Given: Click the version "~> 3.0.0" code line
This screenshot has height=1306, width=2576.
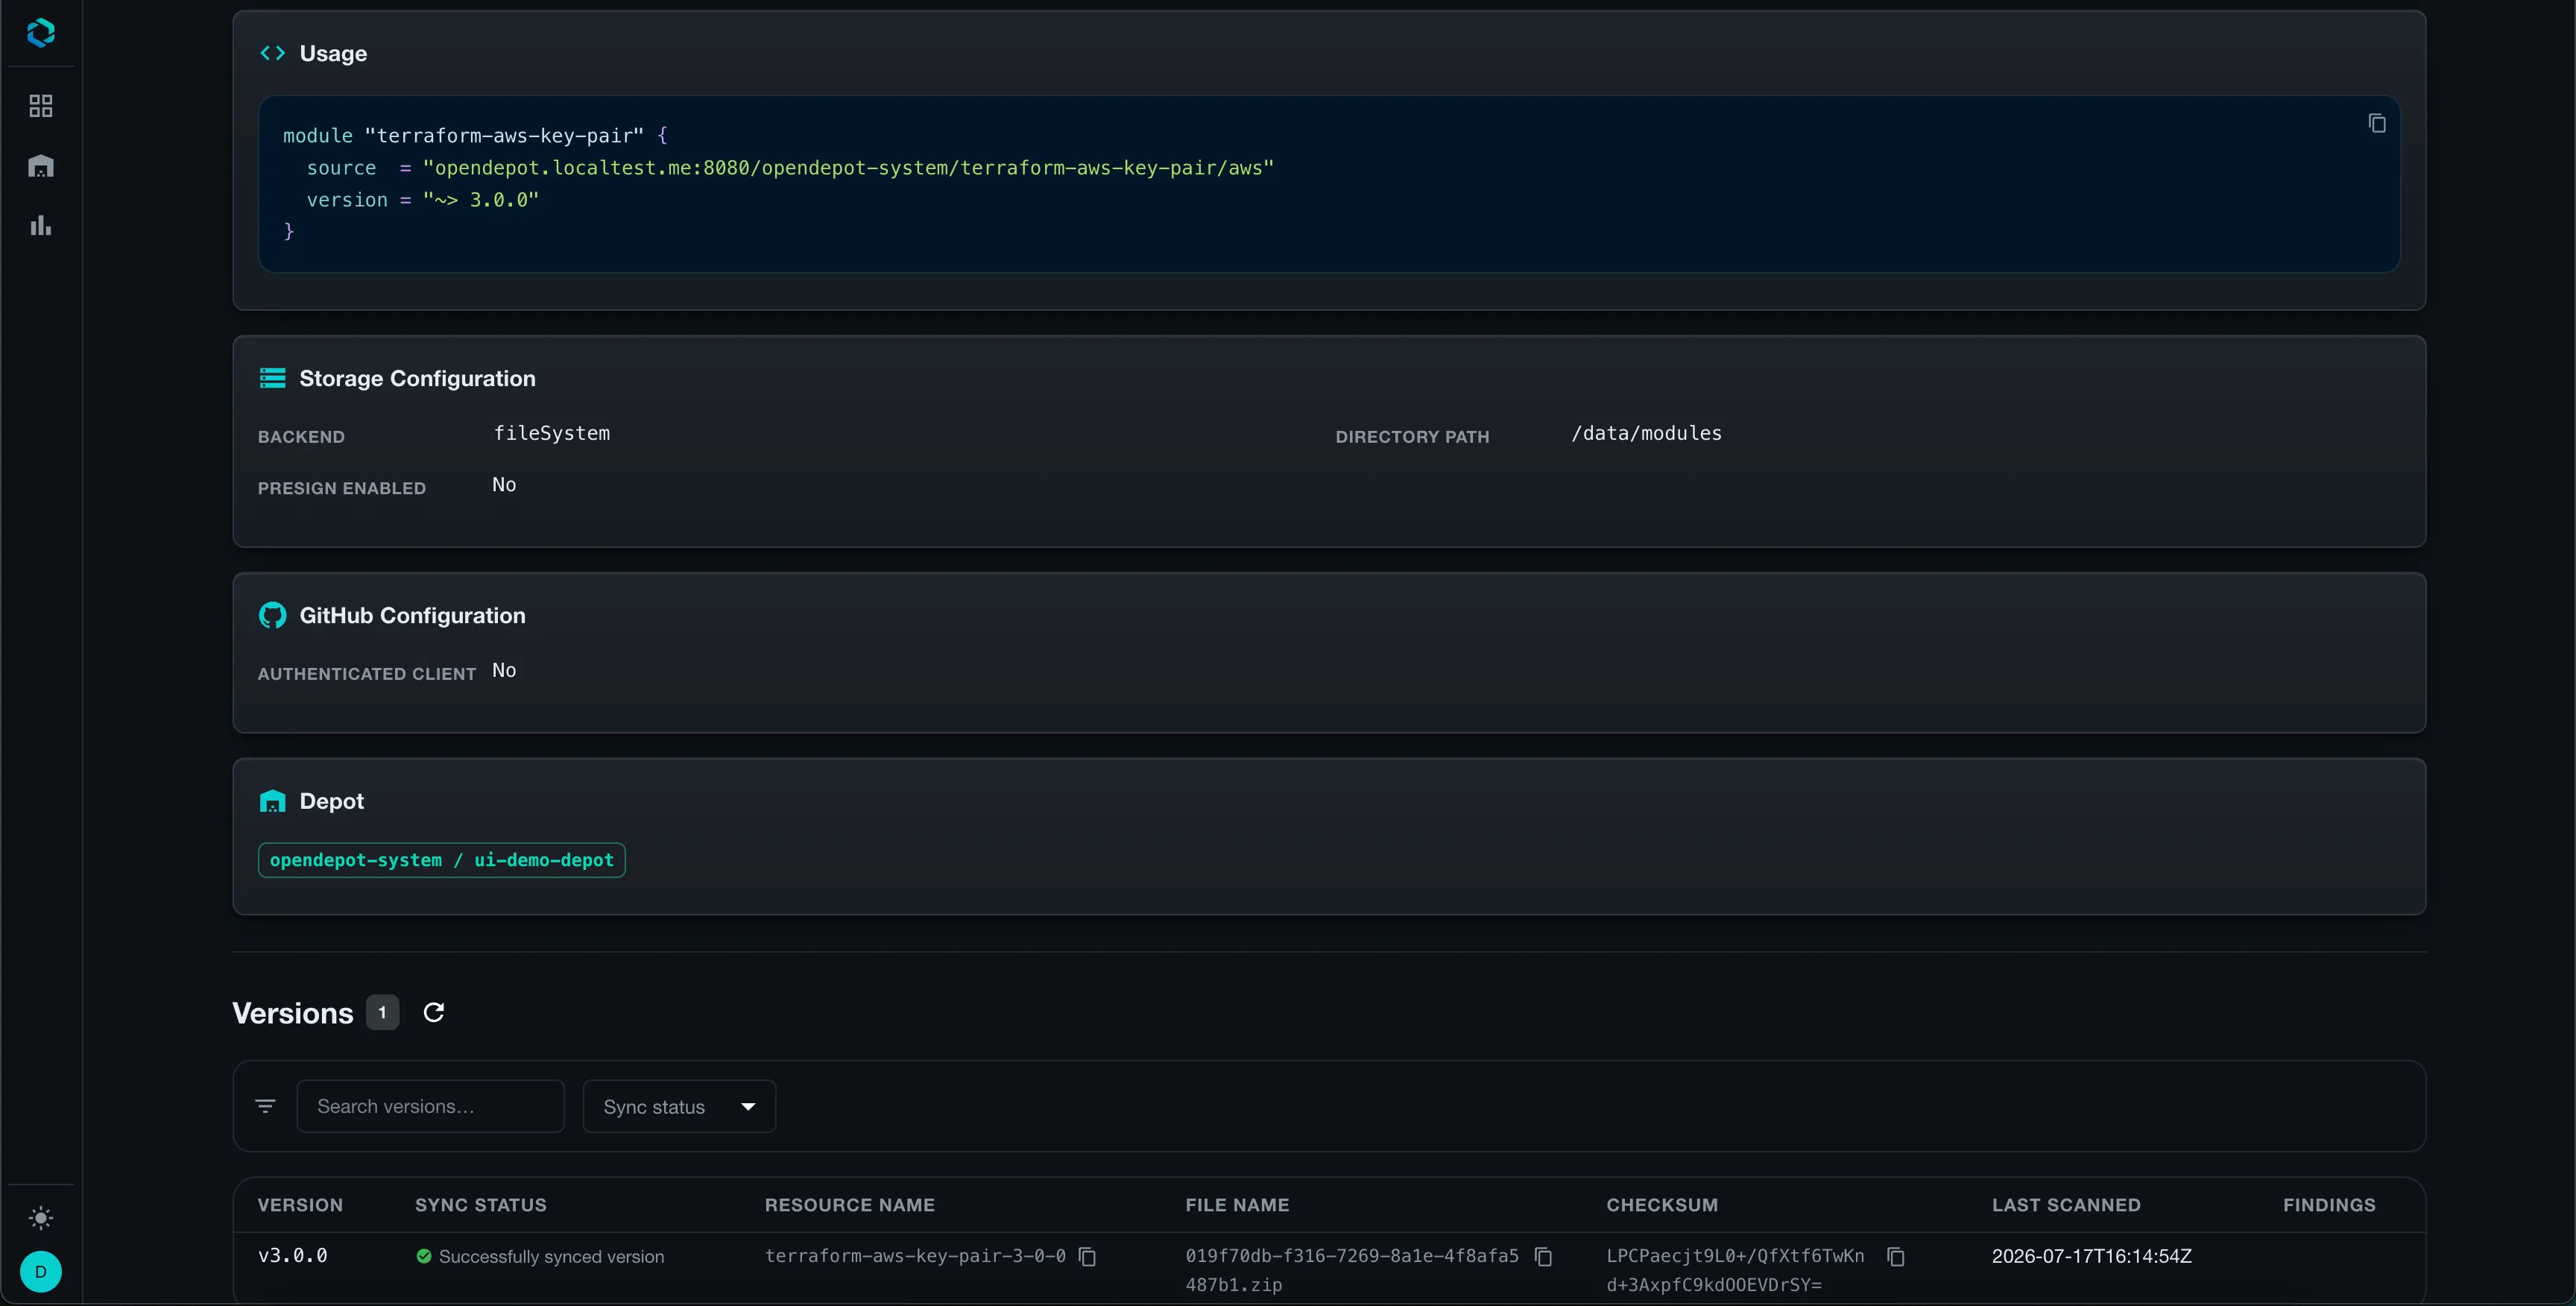Looking at the screenshot, I should 422,200.
